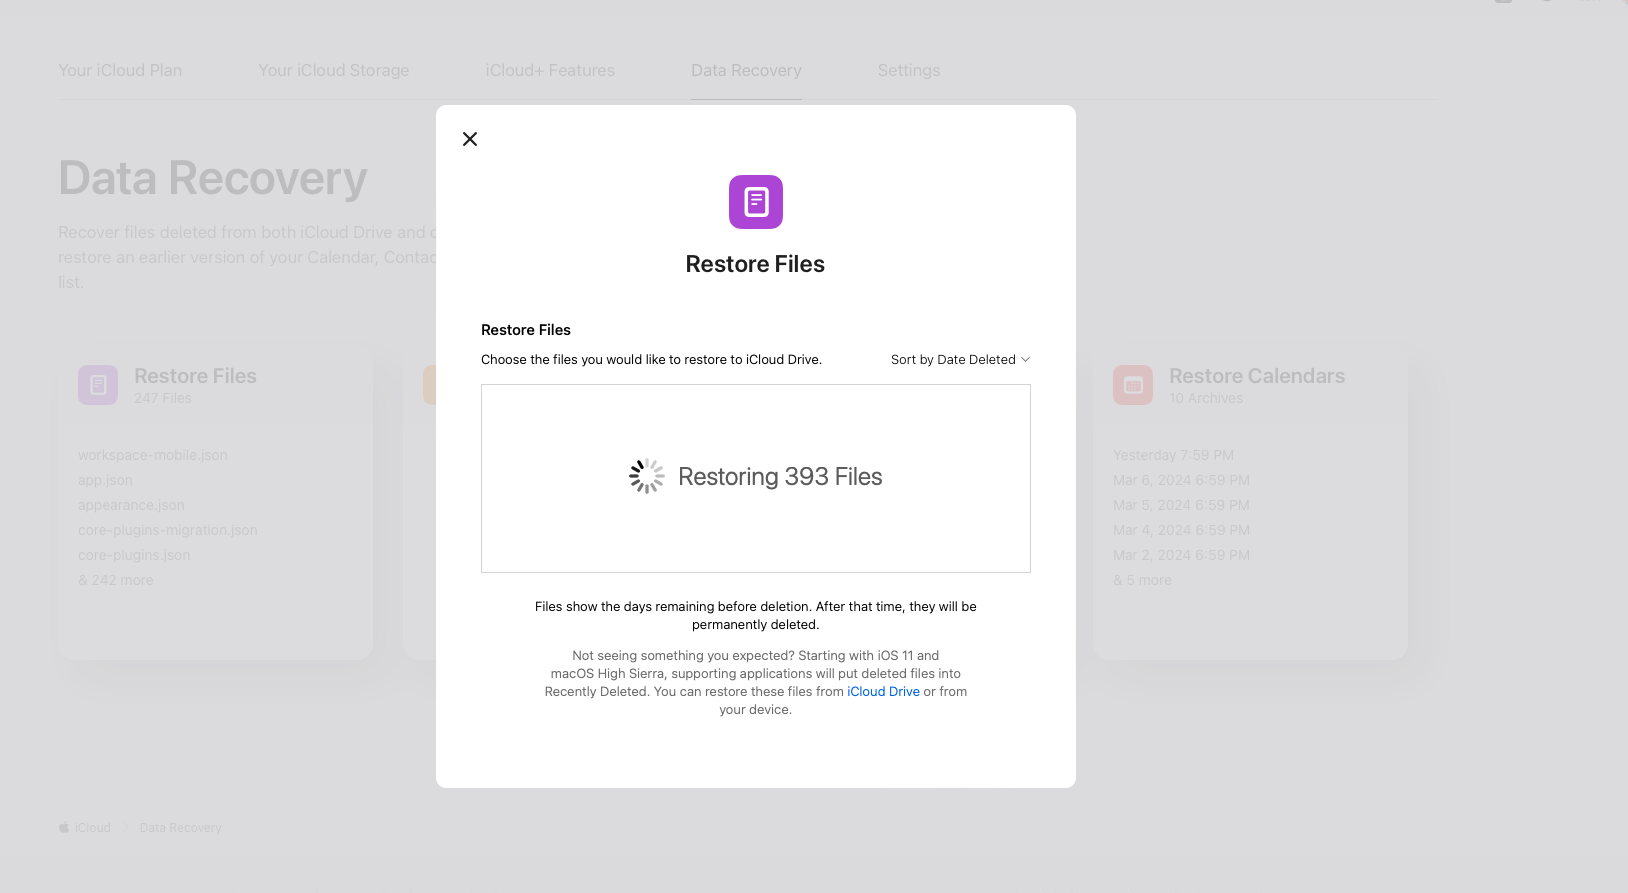Select 'Mar 5, 2024 6:59 PM' archive
The width and height of the screenshot is (1628, 893).
pyautogui.click(x=1181, y=505)
